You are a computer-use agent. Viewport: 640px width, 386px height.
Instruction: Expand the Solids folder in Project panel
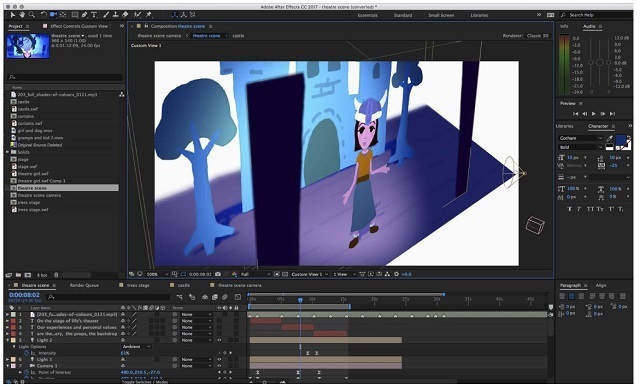point(7,152)
